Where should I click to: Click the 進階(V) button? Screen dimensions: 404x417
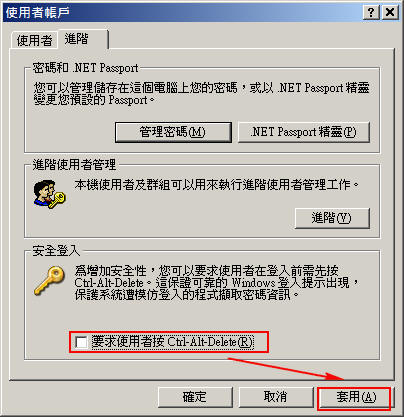pos(332,218)
